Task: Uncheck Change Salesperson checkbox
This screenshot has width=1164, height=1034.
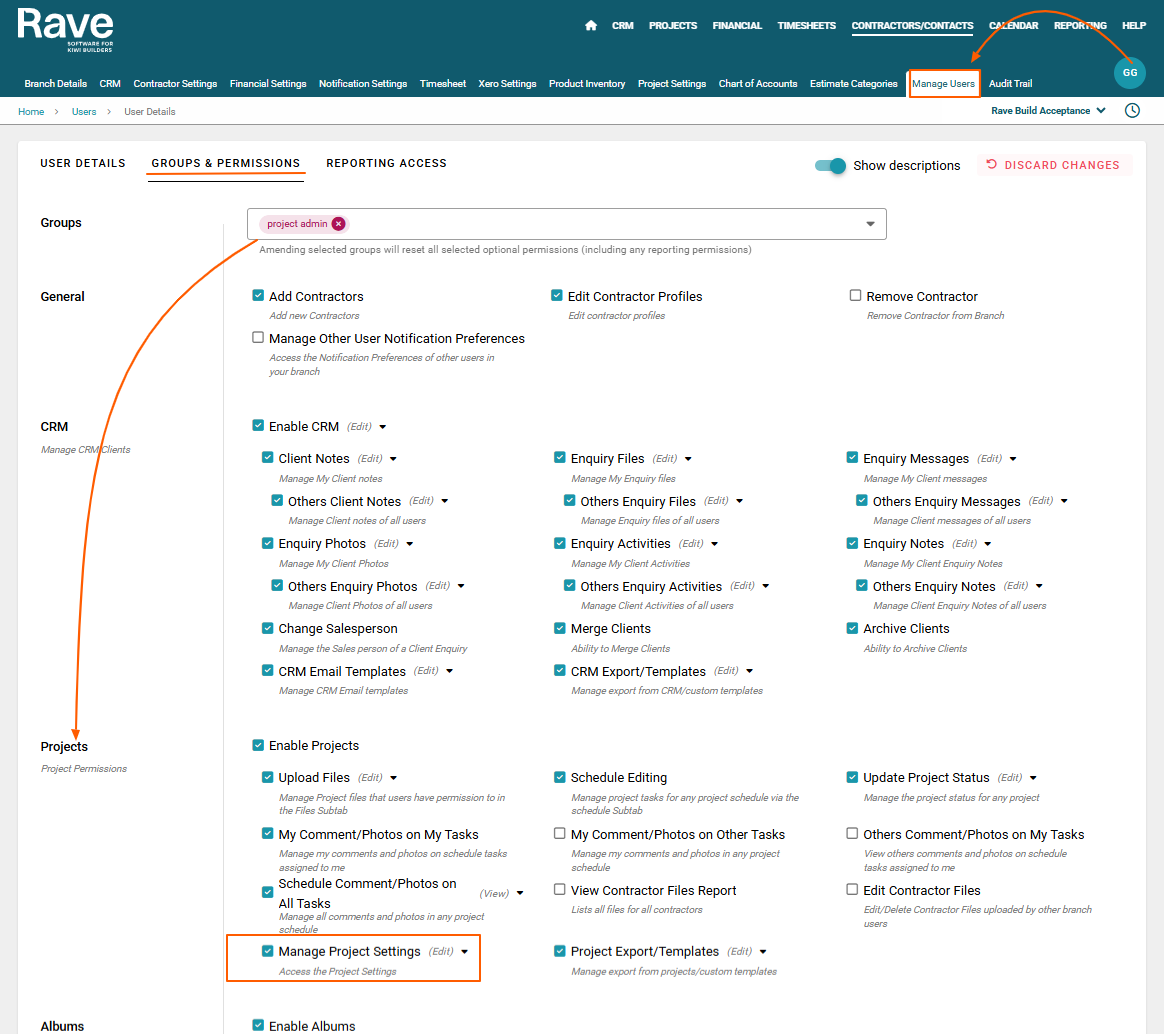Action: (267, 628)
